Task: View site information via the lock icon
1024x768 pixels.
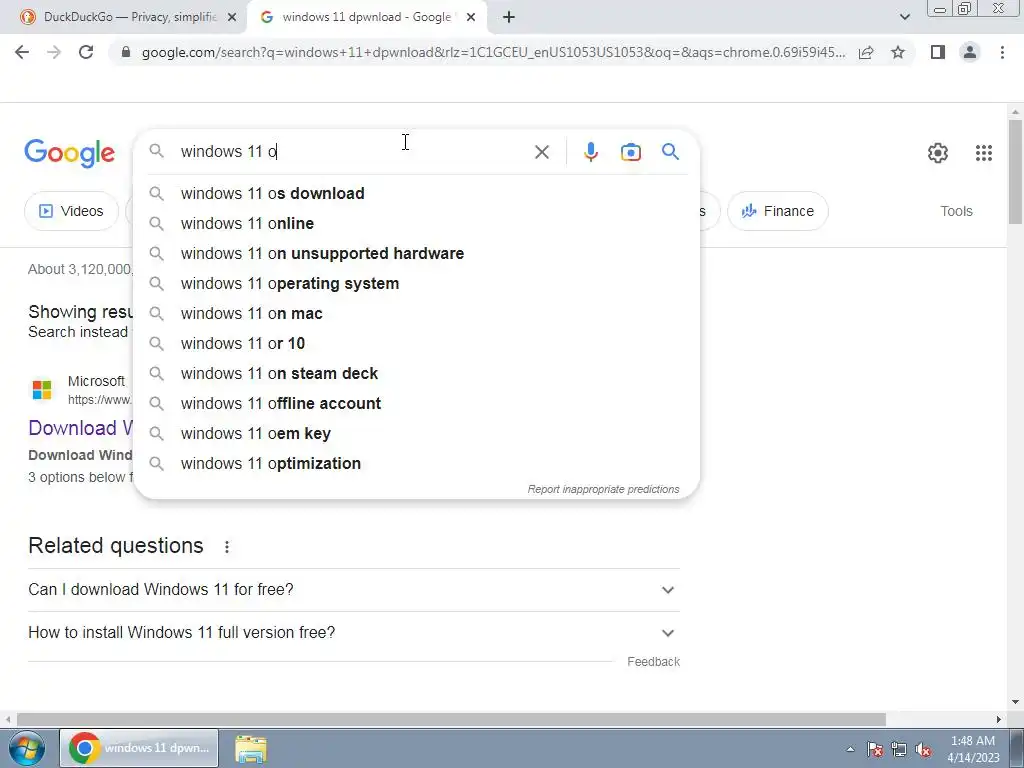Action: click(126, 52)
